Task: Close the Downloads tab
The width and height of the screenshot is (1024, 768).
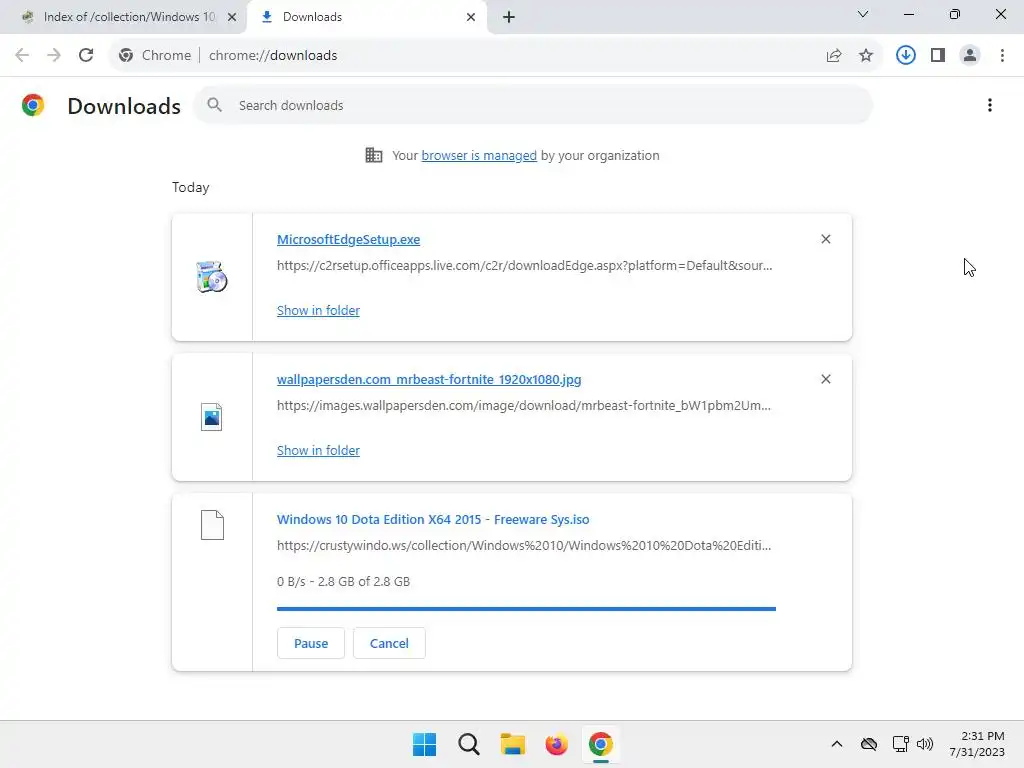Action: pyautogui.click(x=471, y=17)
